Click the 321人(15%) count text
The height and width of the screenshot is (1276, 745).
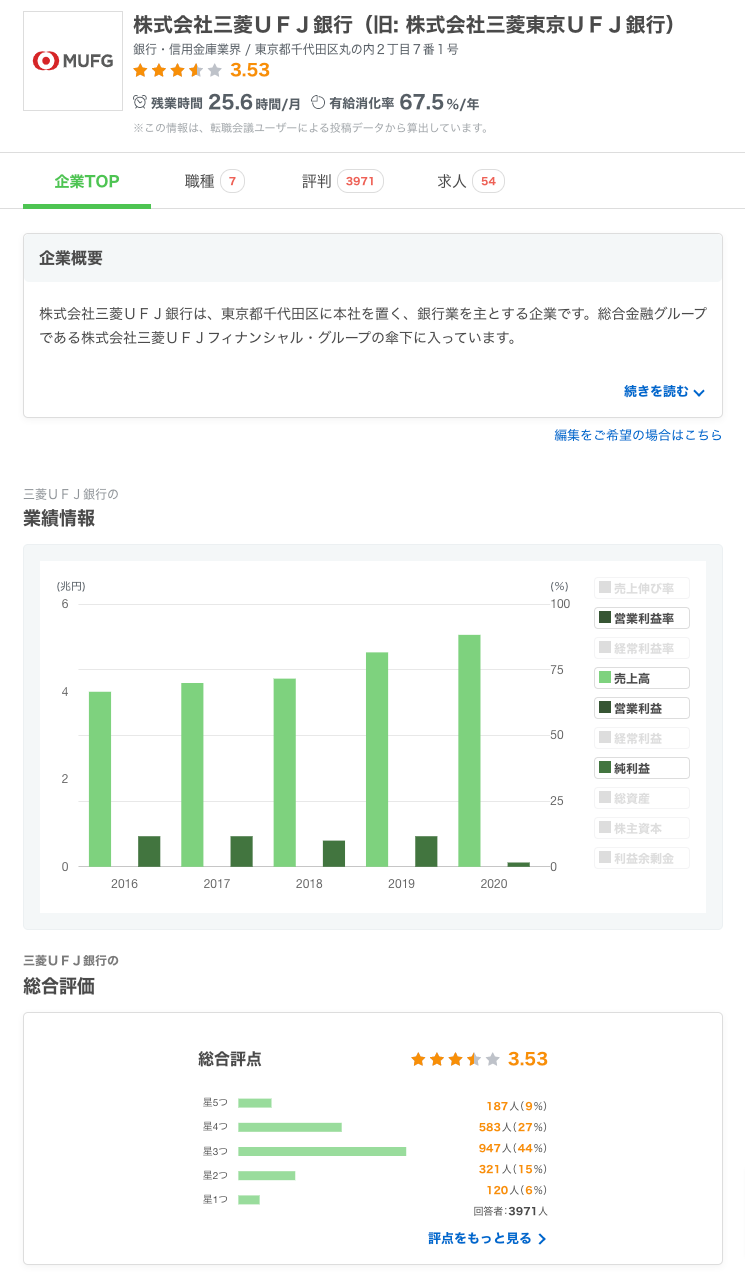click(x=513, y=1169)
